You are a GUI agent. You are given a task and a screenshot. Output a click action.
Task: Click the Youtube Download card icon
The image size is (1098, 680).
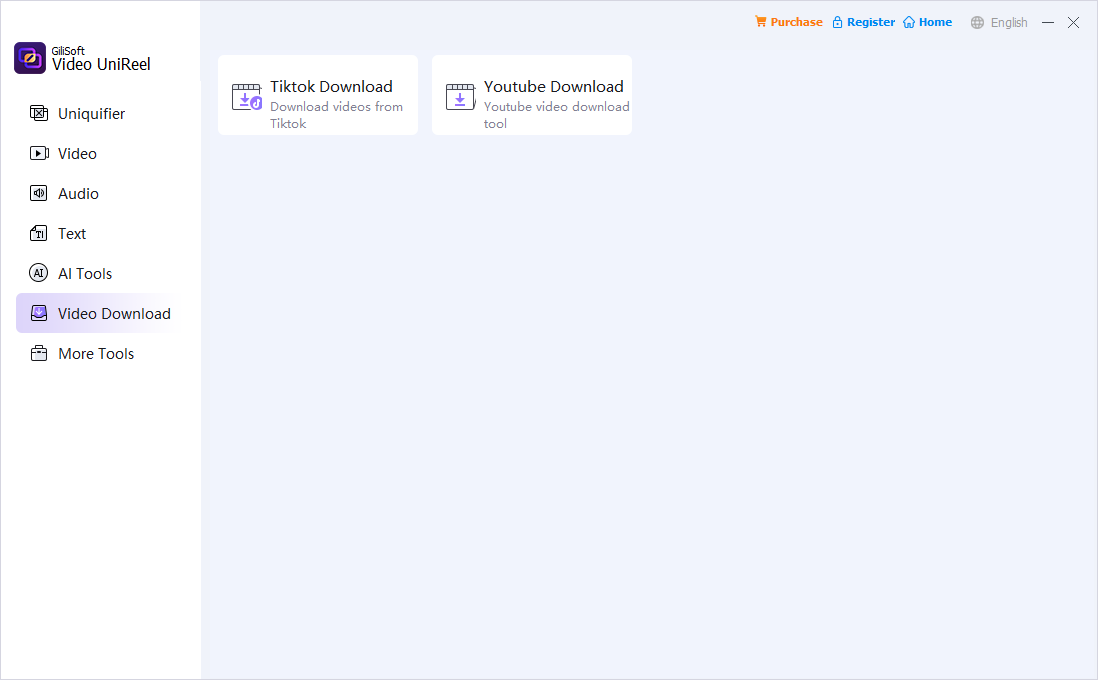point(460,97)
